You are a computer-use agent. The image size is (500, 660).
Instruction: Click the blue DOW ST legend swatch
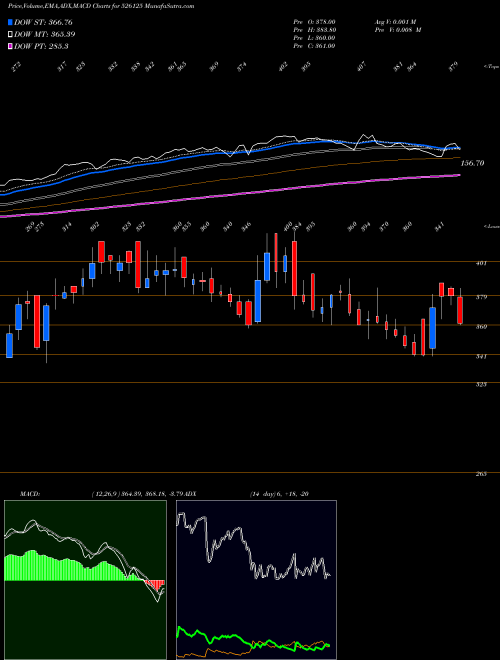[11, 23]
